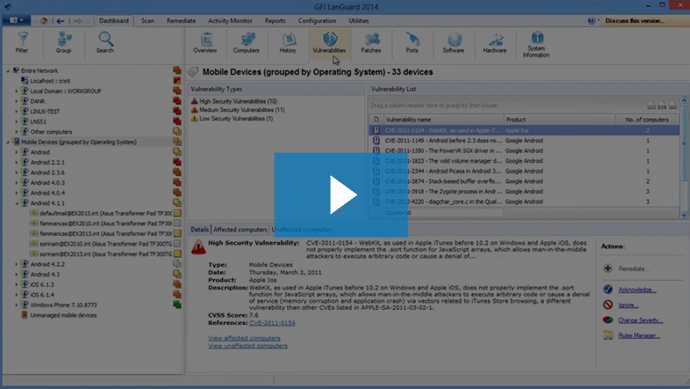
Task: Click the Ignore link
Action: click(628, 305)
